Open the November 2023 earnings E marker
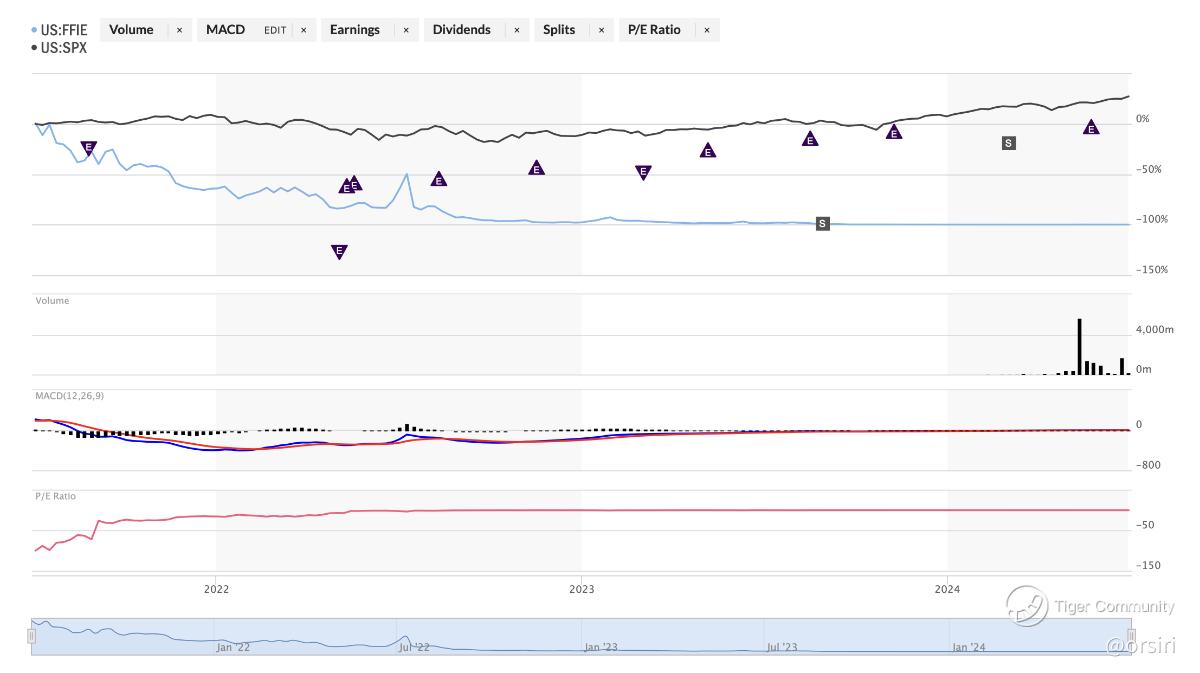Viewport: 1200px width, 673px height. click(894, 131)
